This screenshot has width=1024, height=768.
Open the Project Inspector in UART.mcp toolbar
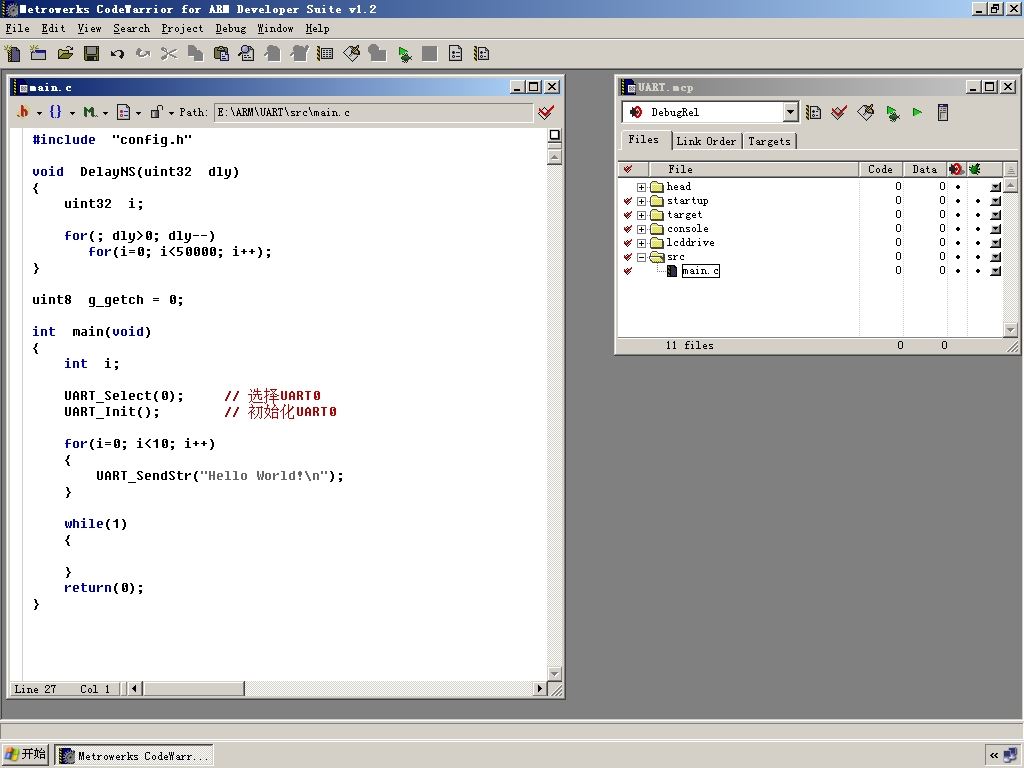pyautogui.click(x=943, y=112)
